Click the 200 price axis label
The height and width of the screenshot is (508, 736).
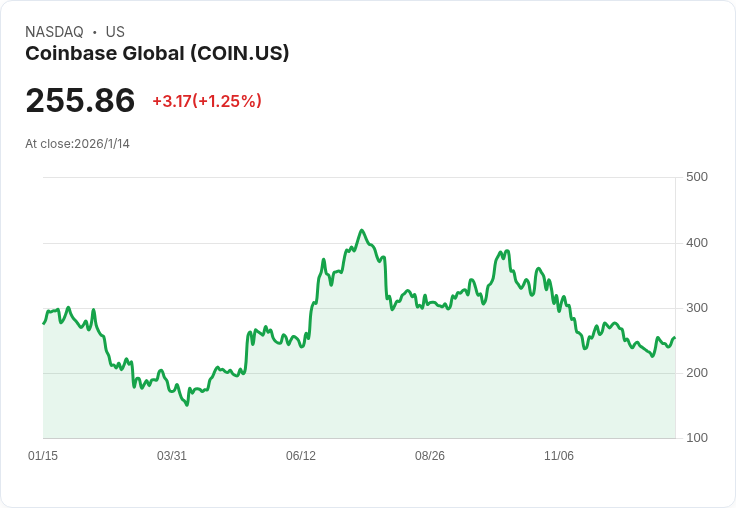click(x=696, y=373)
